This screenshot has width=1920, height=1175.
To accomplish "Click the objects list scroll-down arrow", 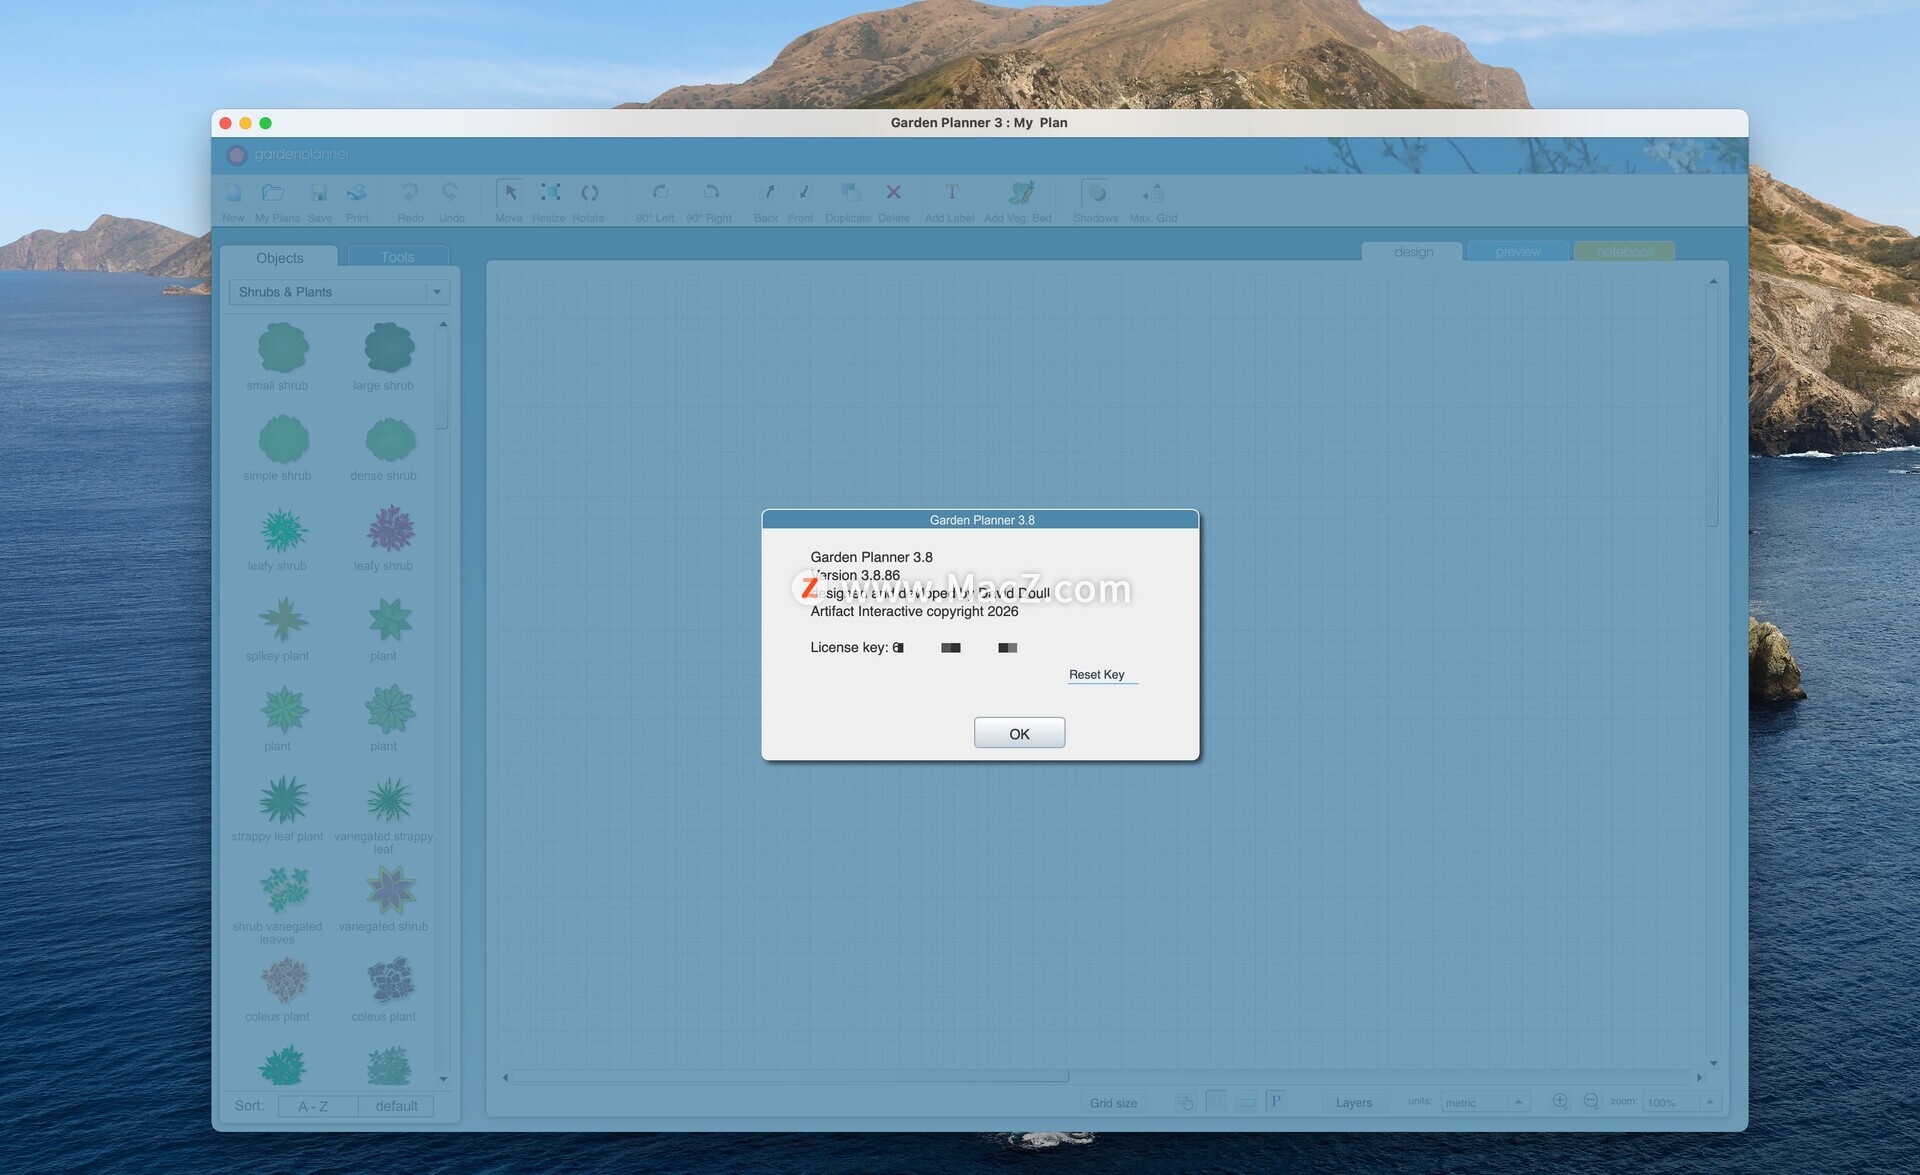I will 443,1079.
